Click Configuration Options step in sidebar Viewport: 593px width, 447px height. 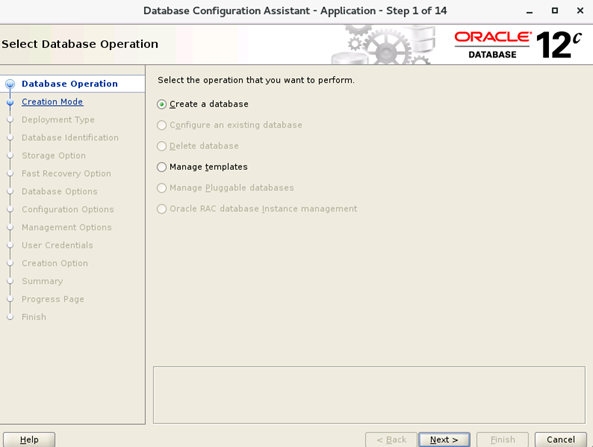[x=68, y=210]
